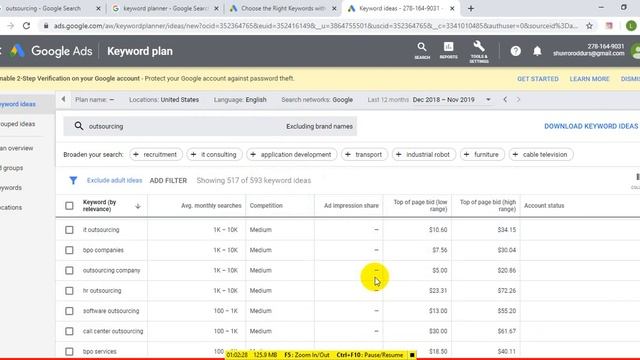The height and width of the screenshot is (360, 640).
Task: Open Keyword ideas in sidebar
Action: [18, 104]
